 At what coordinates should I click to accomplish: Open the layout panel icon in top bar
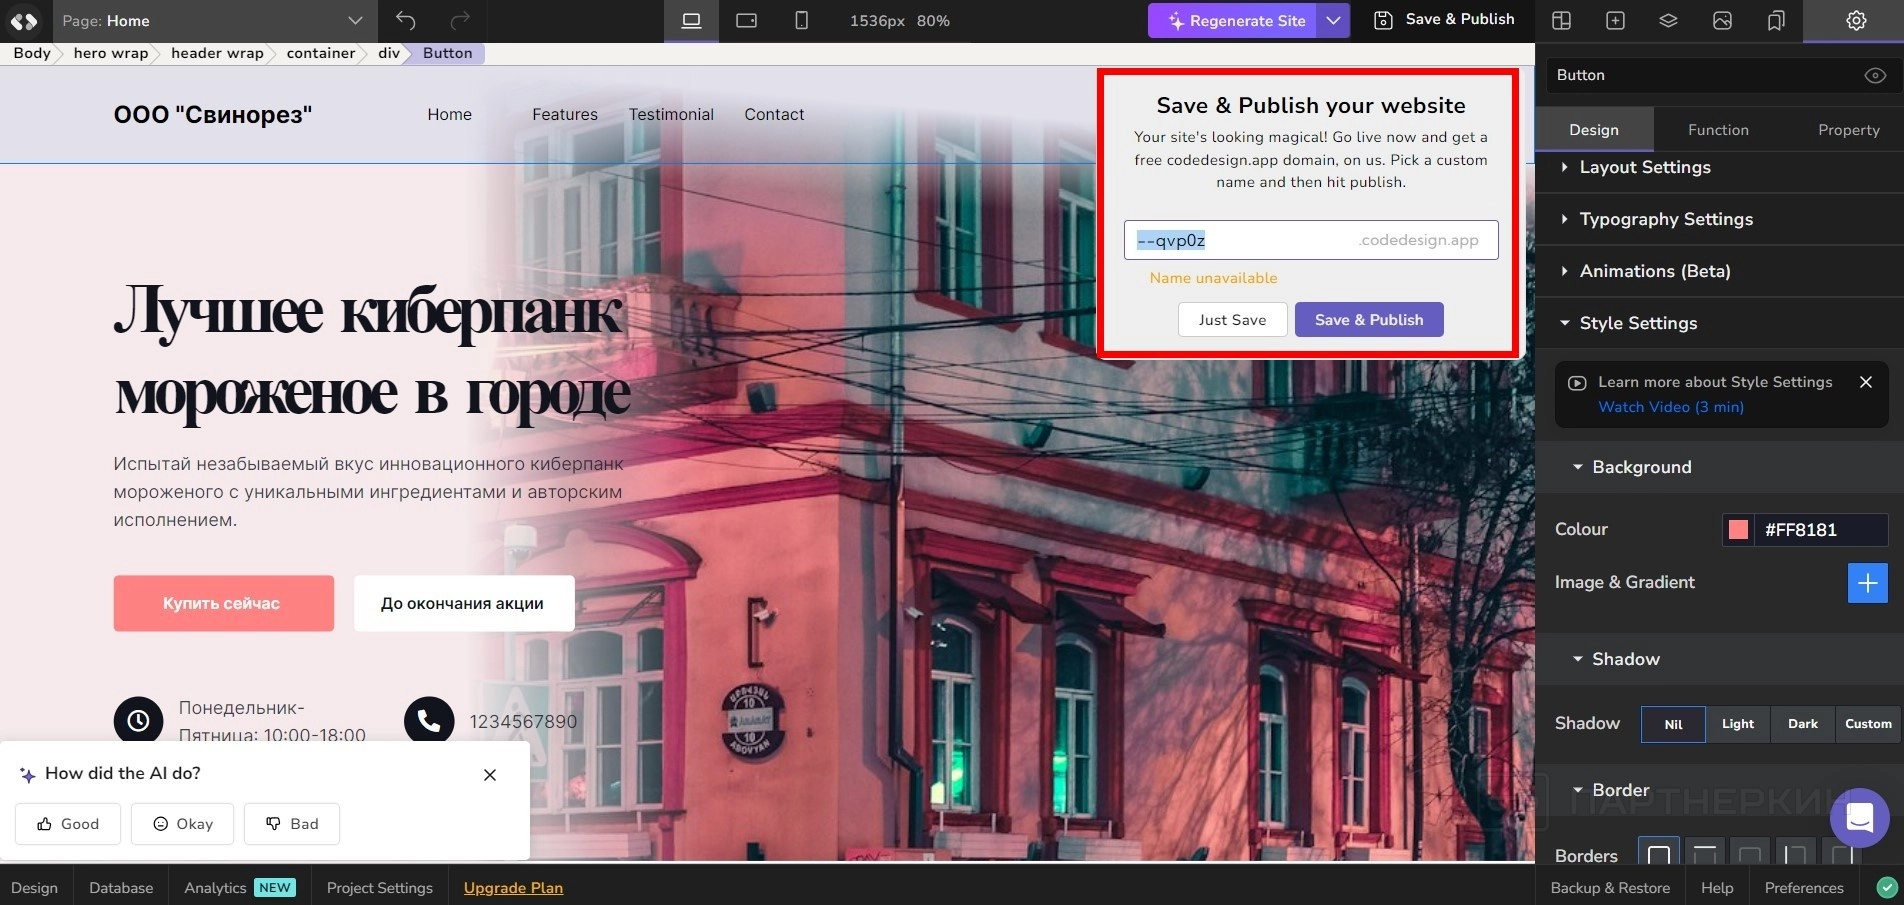tap(1561, 20)
